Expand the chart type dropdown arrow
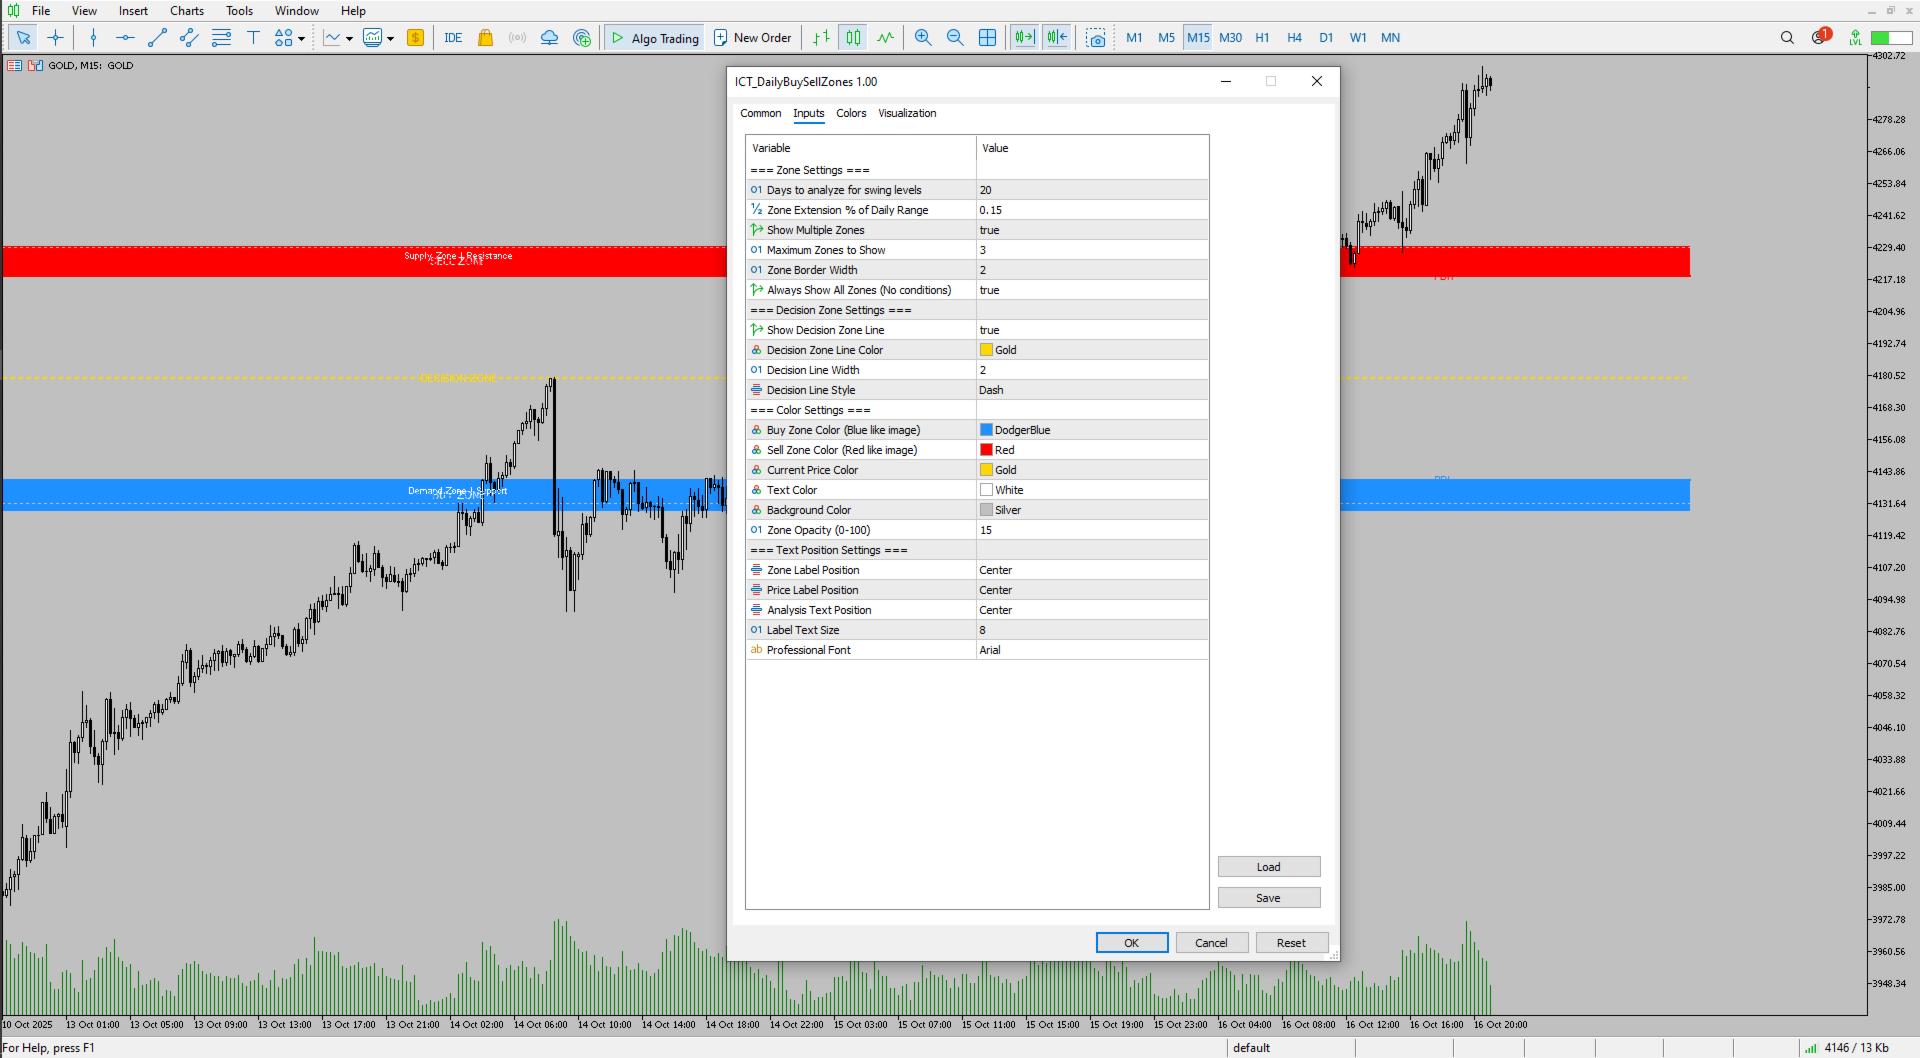 [x=349, y=39]
